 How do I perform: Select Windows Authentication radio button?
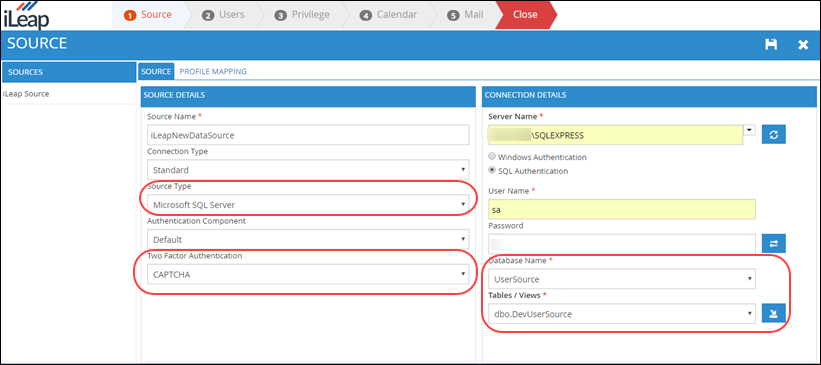492,157
